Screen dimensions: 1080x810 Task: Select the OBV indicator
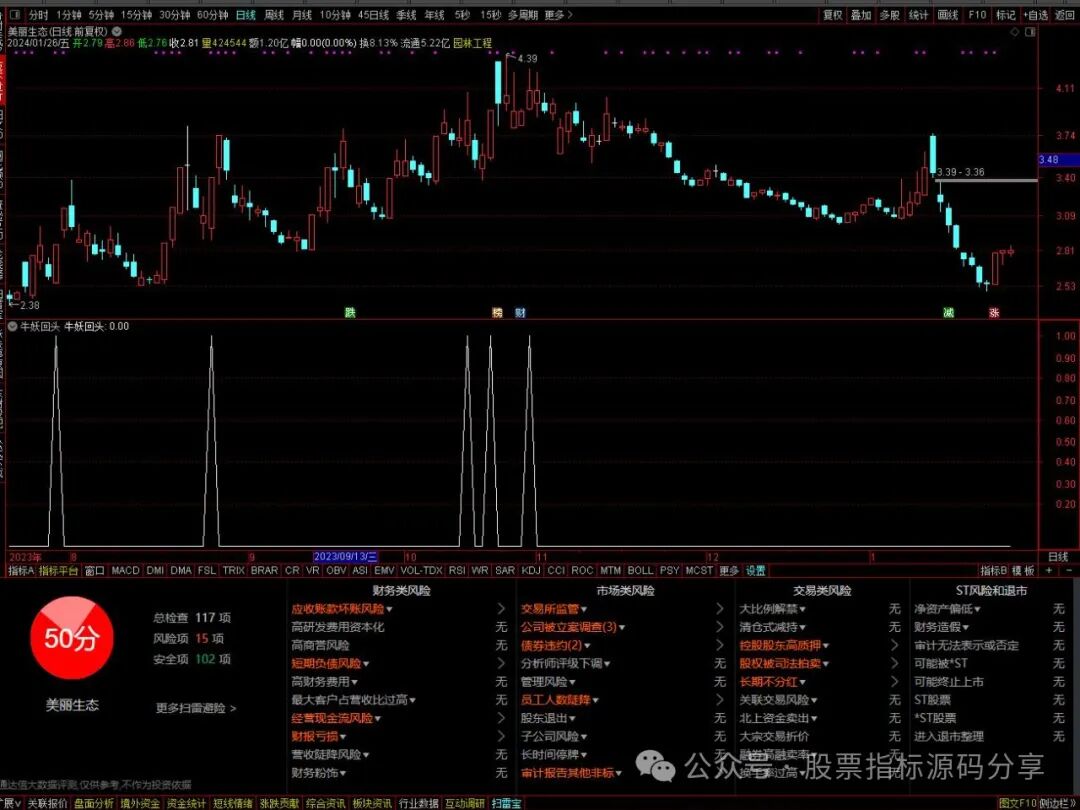(x=336, y=570)
